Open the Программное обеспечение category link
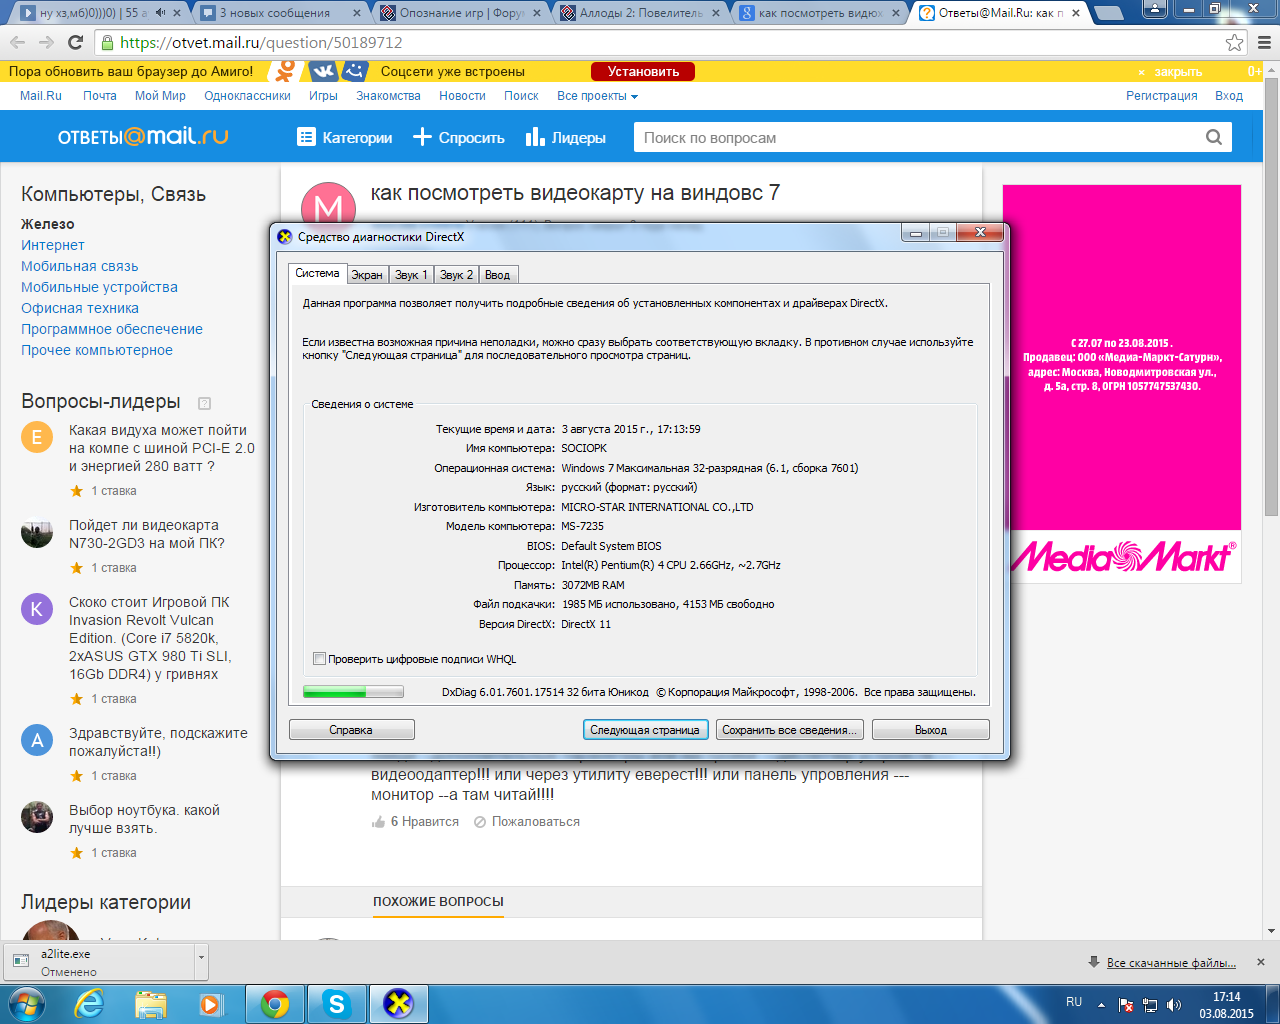Viewport: 1280px width, 1024px height. click(112, 329)
